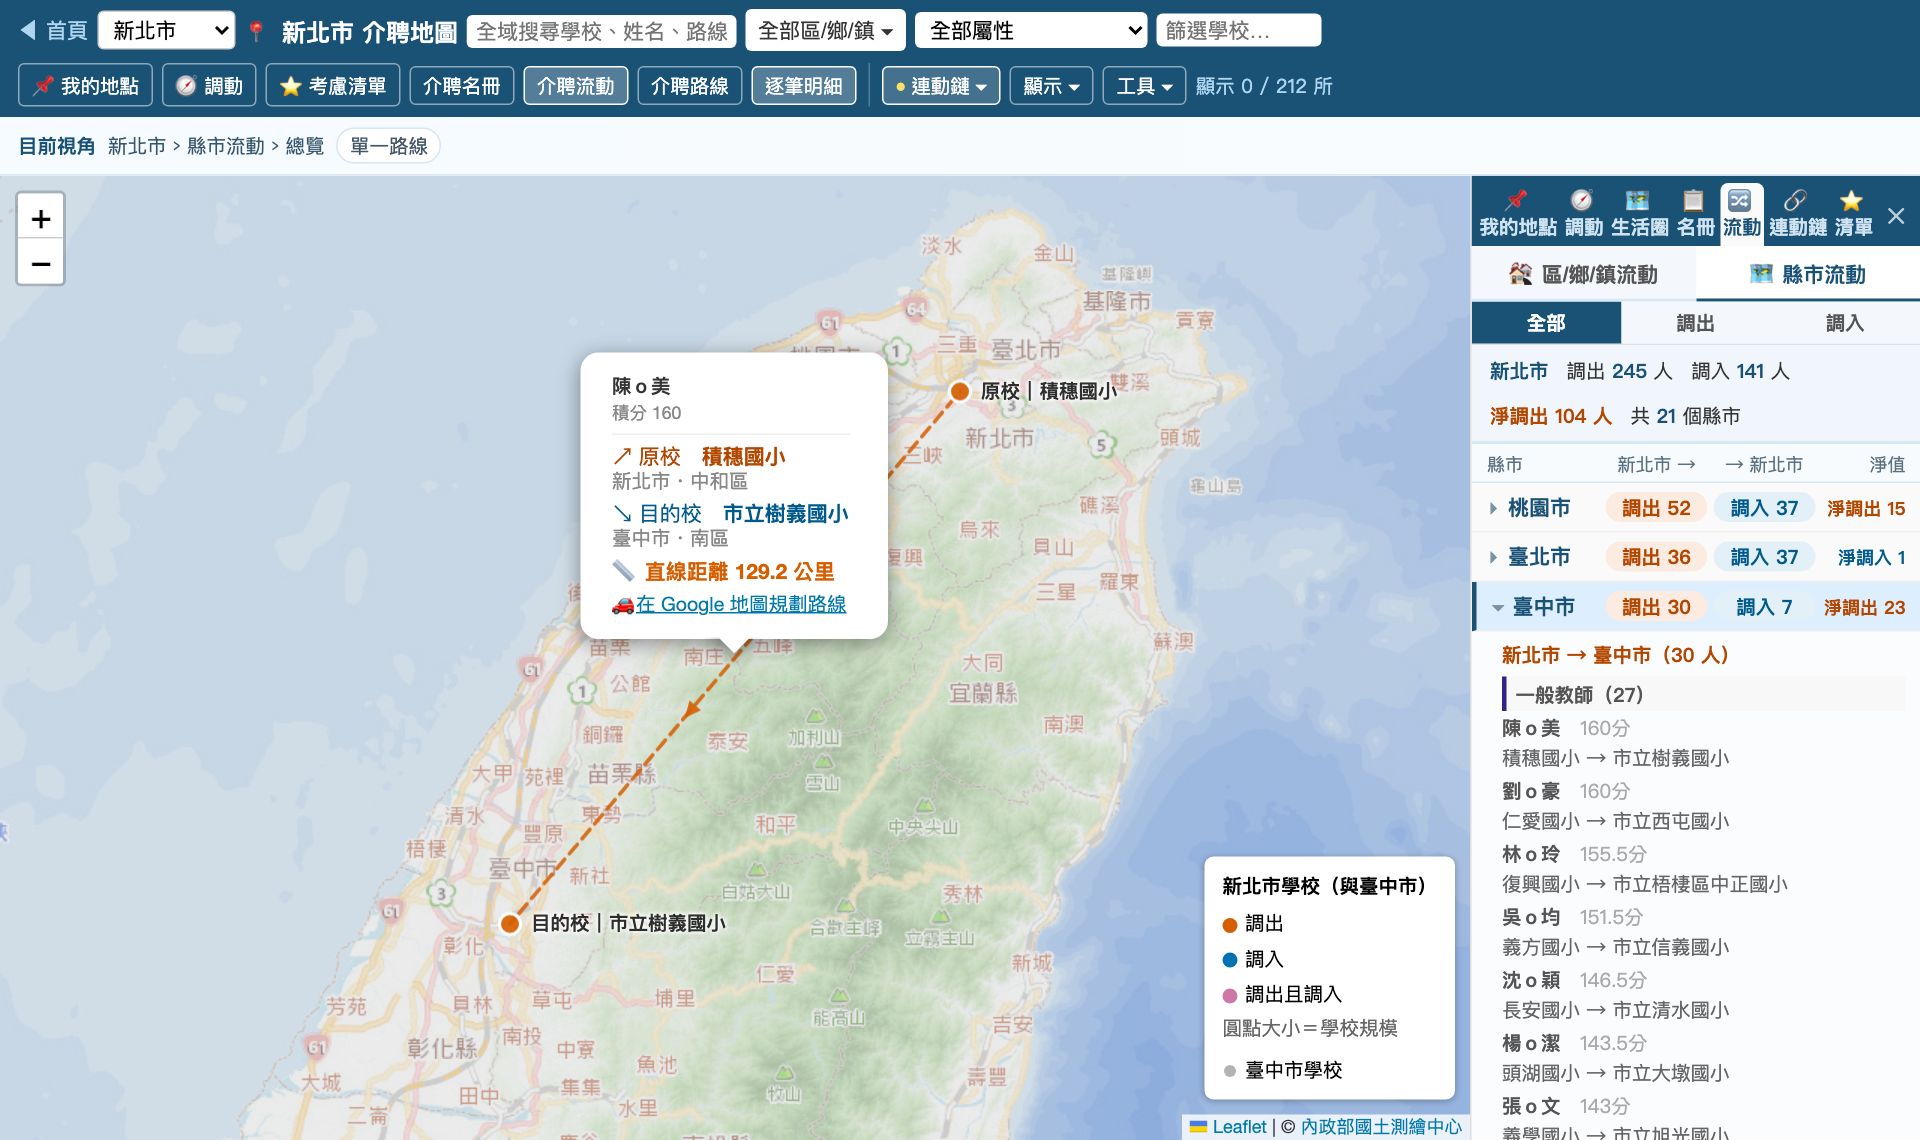Open 工具 dropdown menu
The width and height of the screenshot is (1920, 1140).
(x=1144, y=86)
